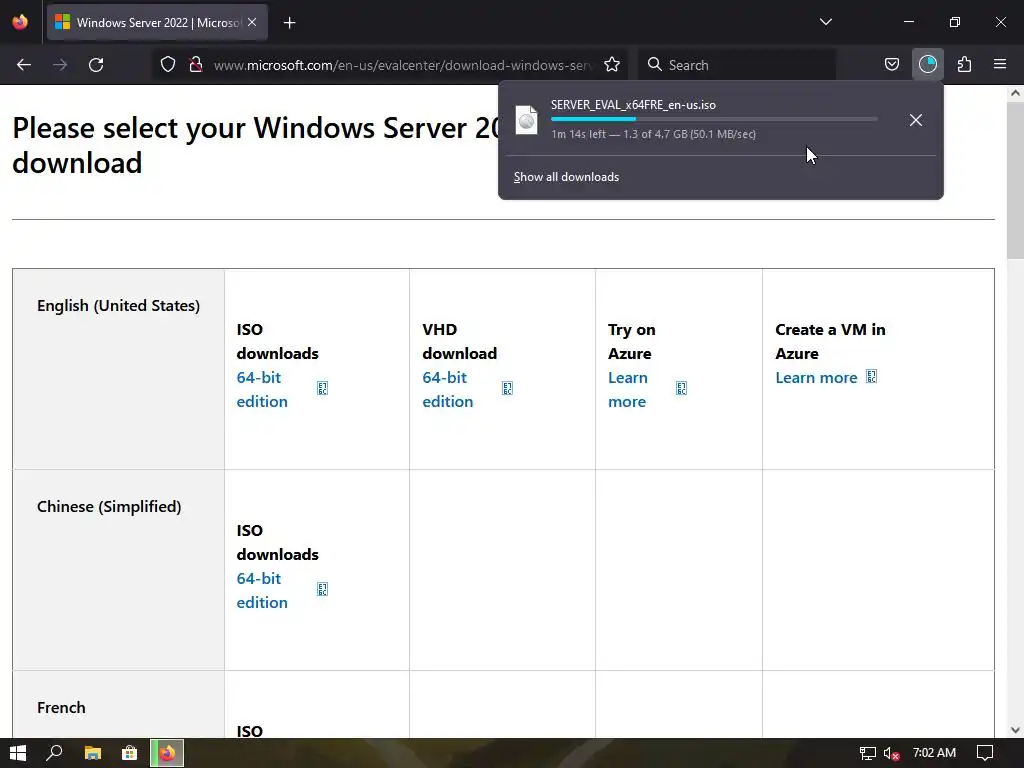1024x768 pixels.
Task: Click the Firefox taskbar button
Action: [167, 753]
